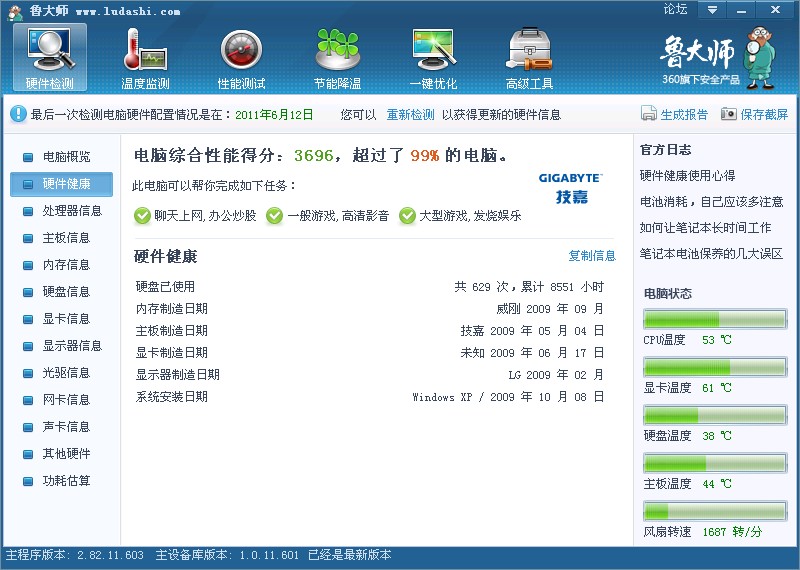This screenshot has height=570, width=800.
Task: Go to 功耗估算 in the sidebar
Action: click(66, 481)
